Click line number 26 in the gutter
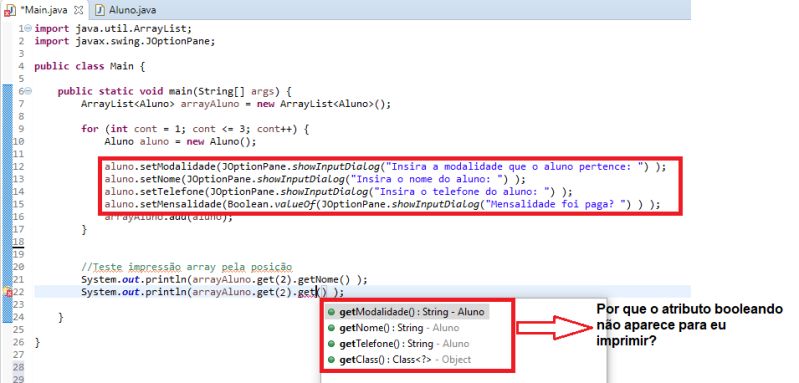The height and width of the screenshot is (383, 799). pos(19,342)
